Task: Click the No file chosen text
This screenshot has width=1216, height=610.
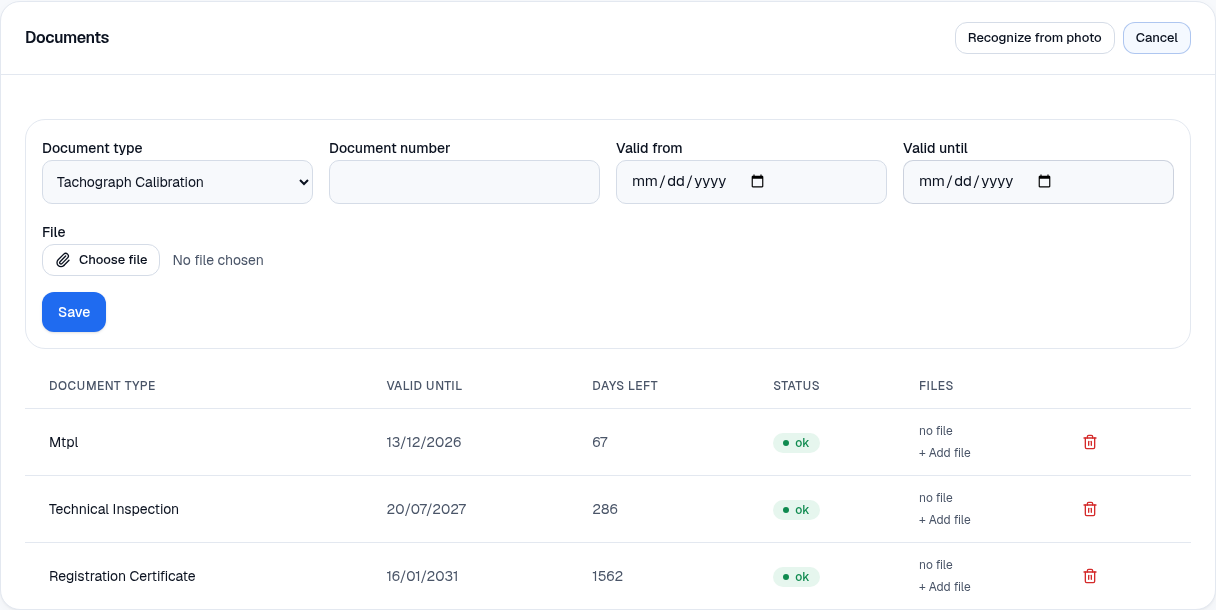Action: [x=218, y=260]
